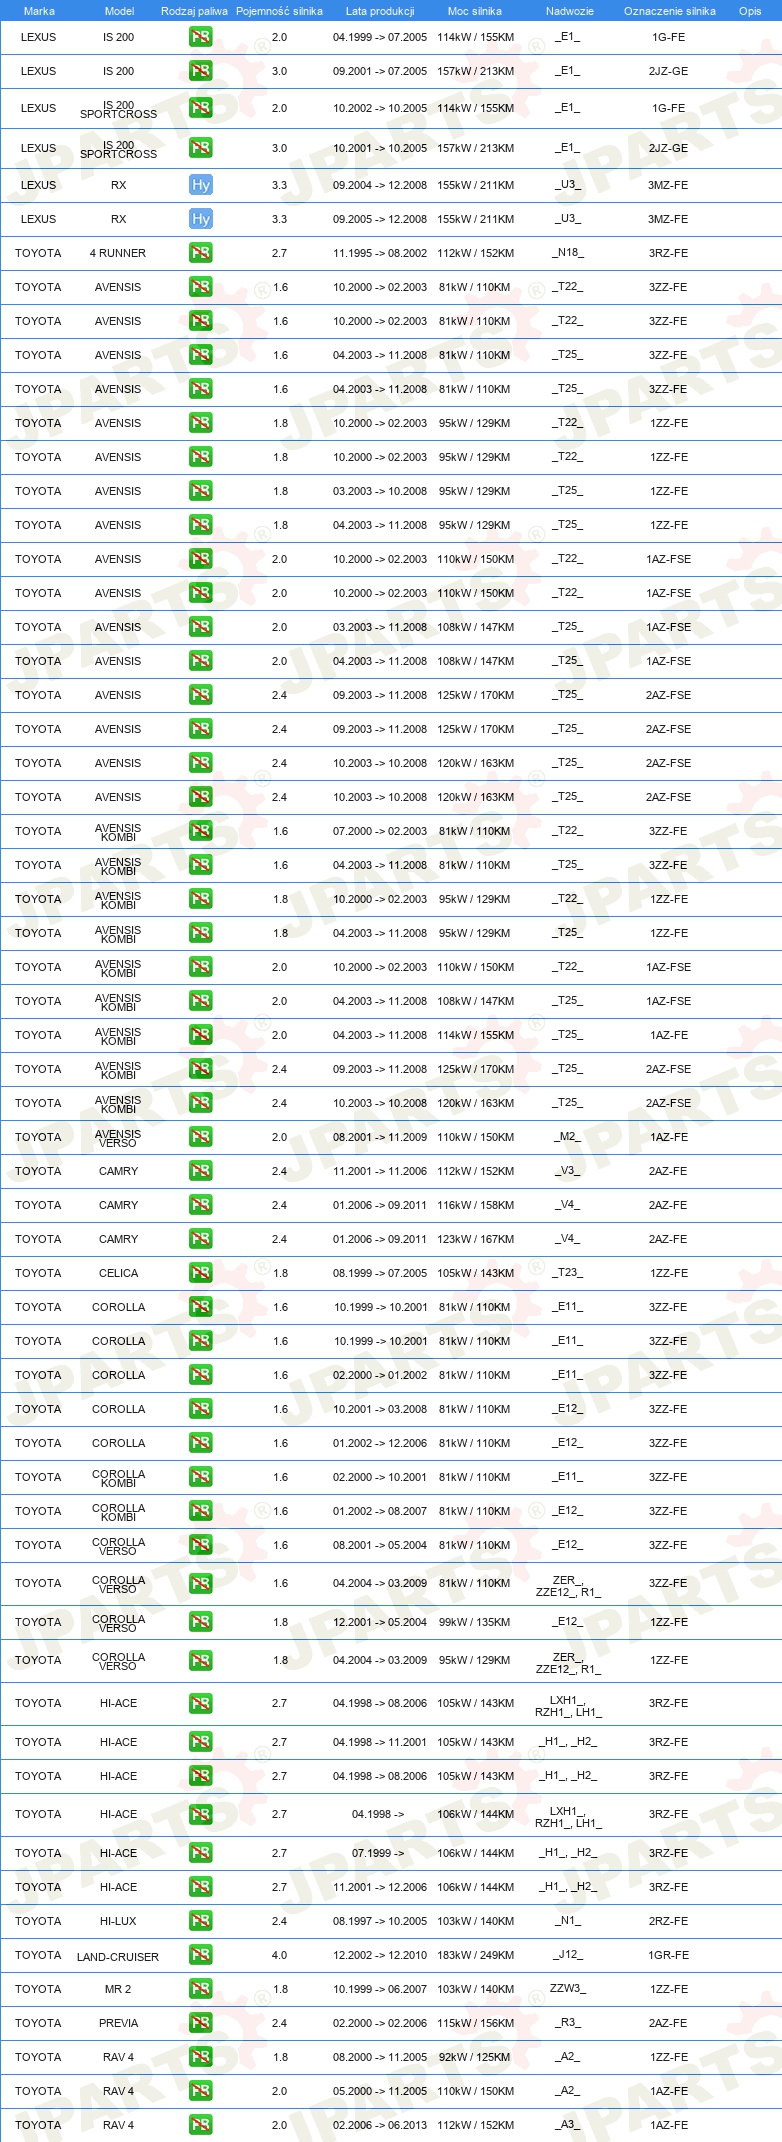The width and height of the screenshot is (782, 2142).
Task: Click the CELICA model name
Action: point(119,1273)
